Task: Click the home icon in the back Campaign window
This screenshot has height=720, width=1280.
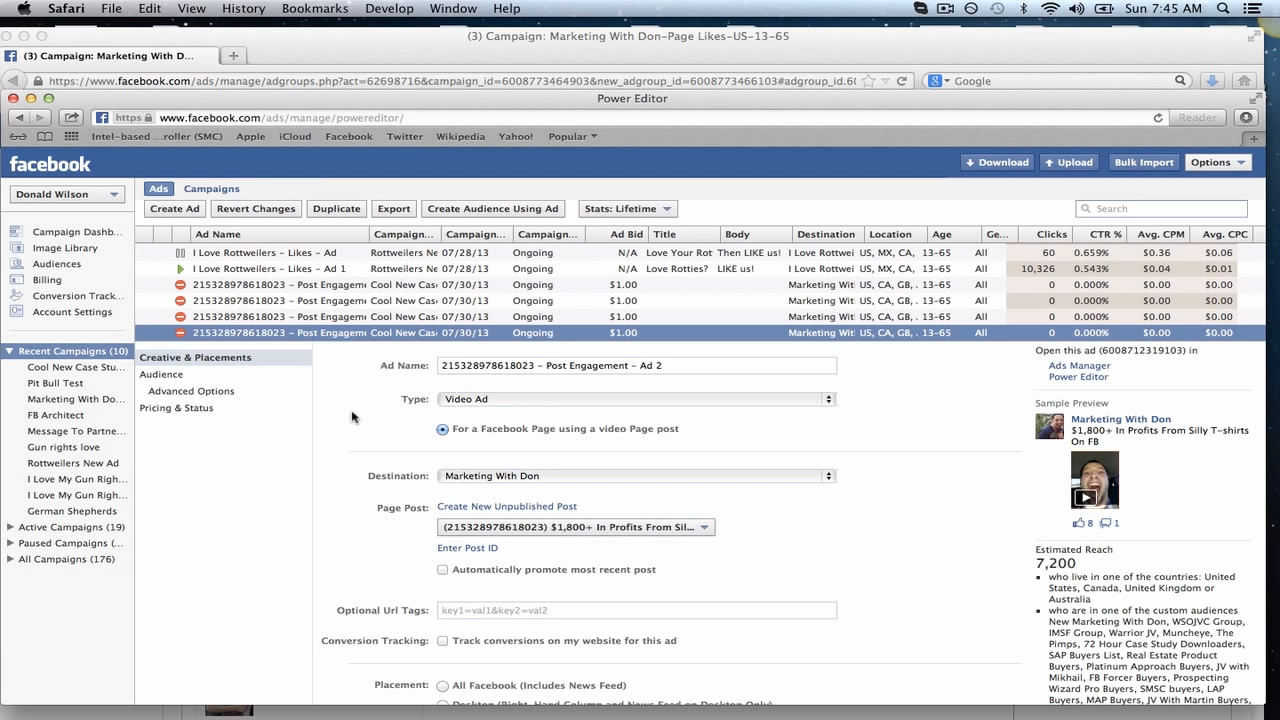Action: (x=1244, y=81)
